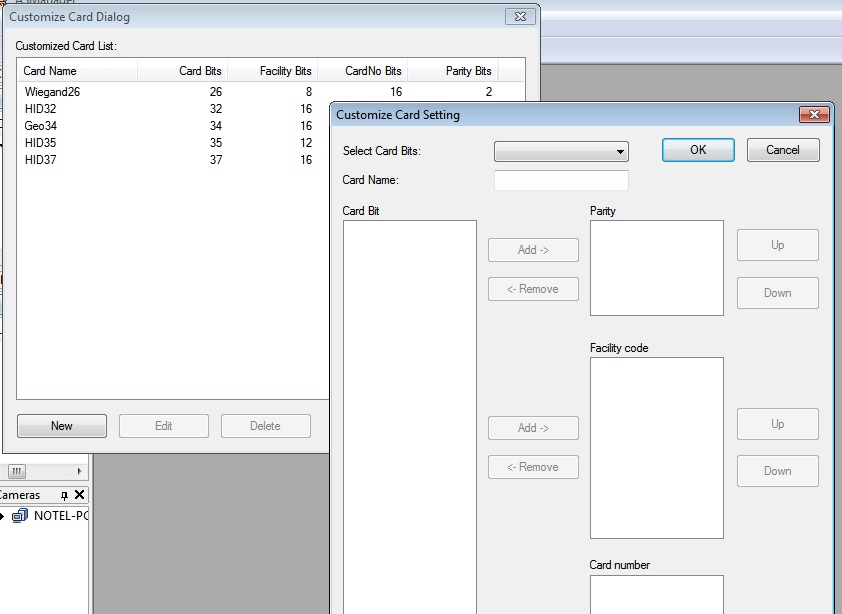Sort by Parity Bits column header
Image resolution: width=842 pixels, height=614 pixels.
[453, 71]
